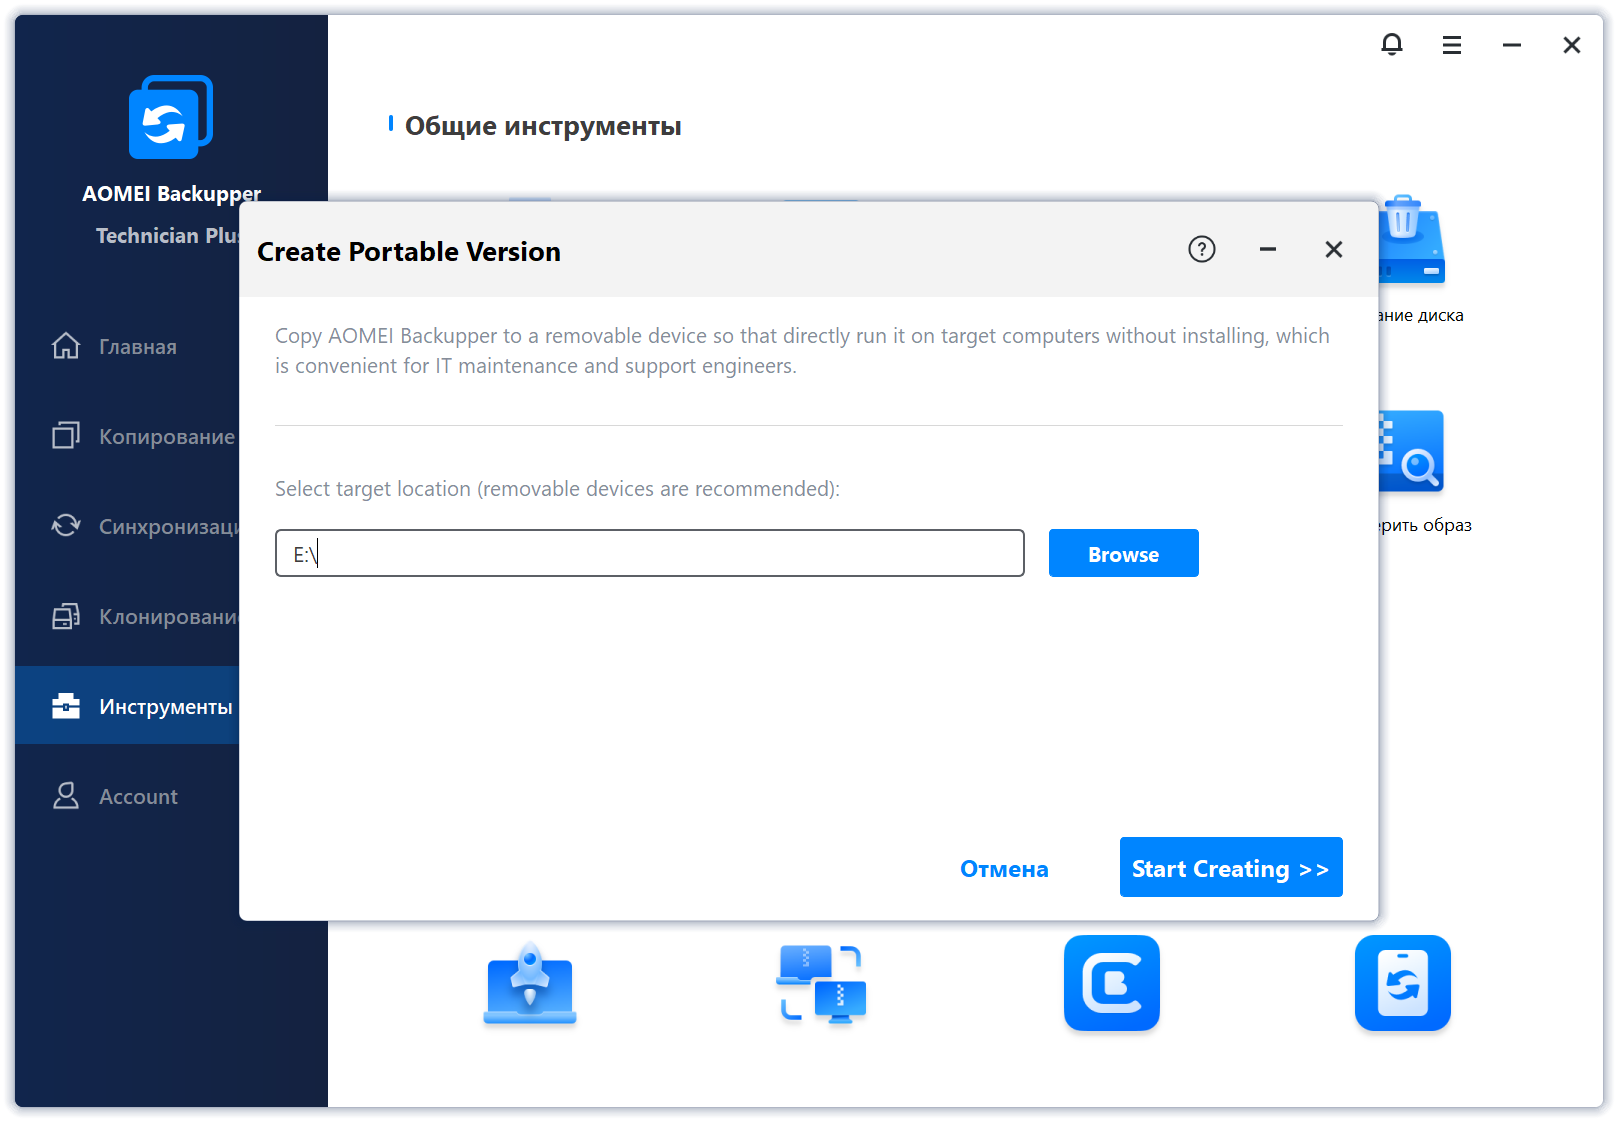
Task: Click the check image magnifier icon
Action: point(1411,451)
